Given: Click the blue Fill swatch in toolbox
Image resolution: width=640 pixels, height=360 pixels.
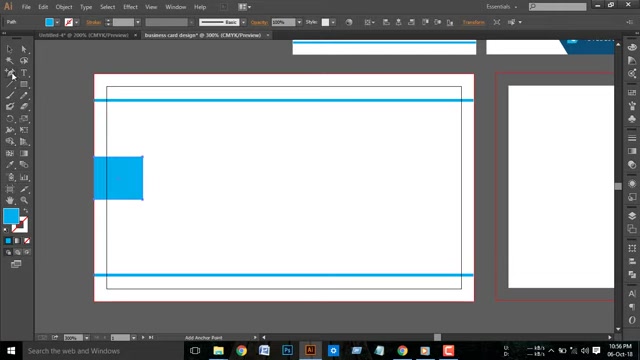Looking at the screenshot, I should click(x=11, y=216).
